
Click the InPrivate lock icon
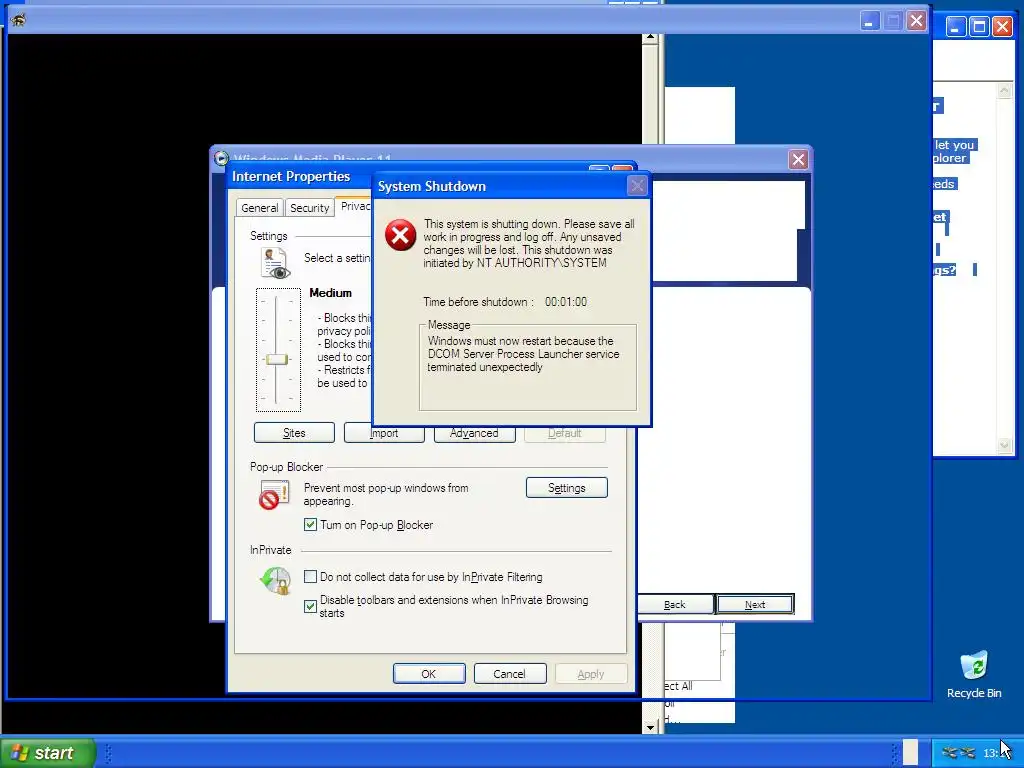[276, 580]
